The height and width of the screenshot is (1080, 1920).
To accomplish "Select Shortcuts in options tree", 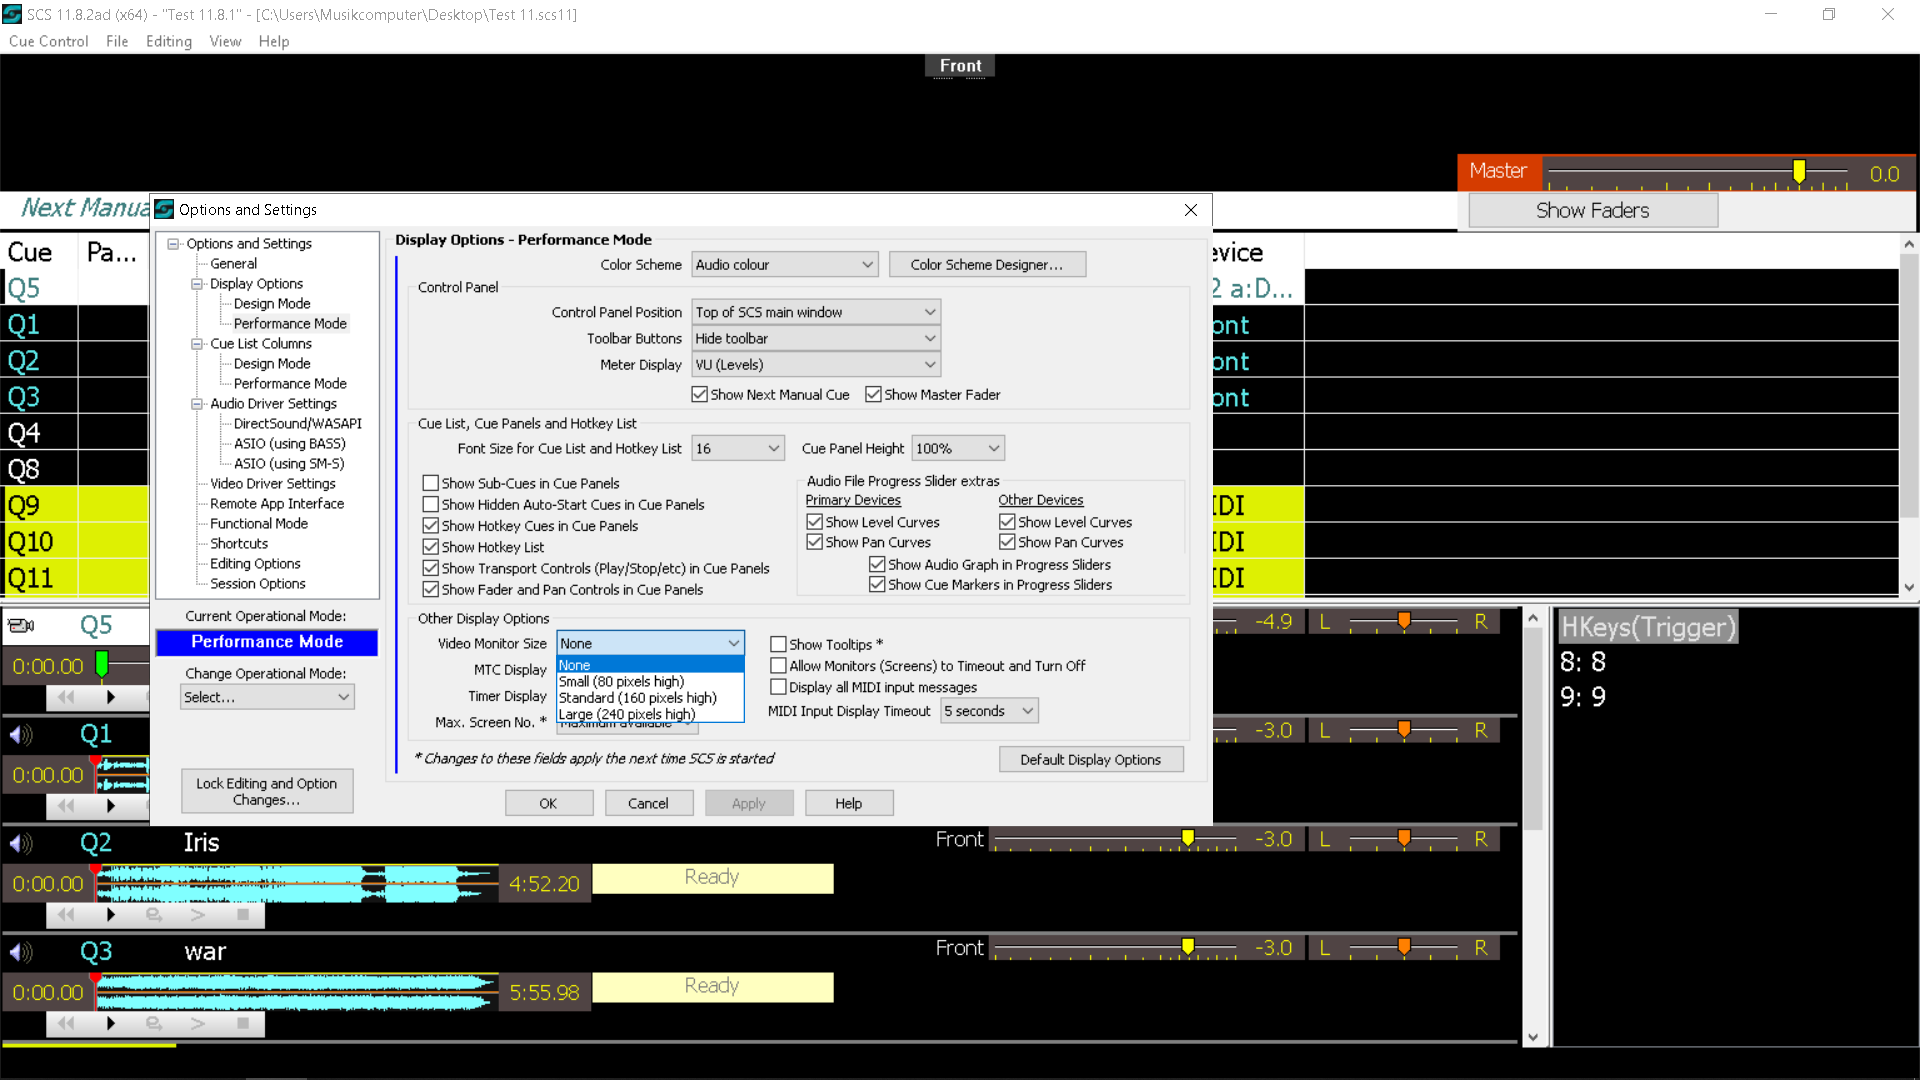I will coord(239,543).
